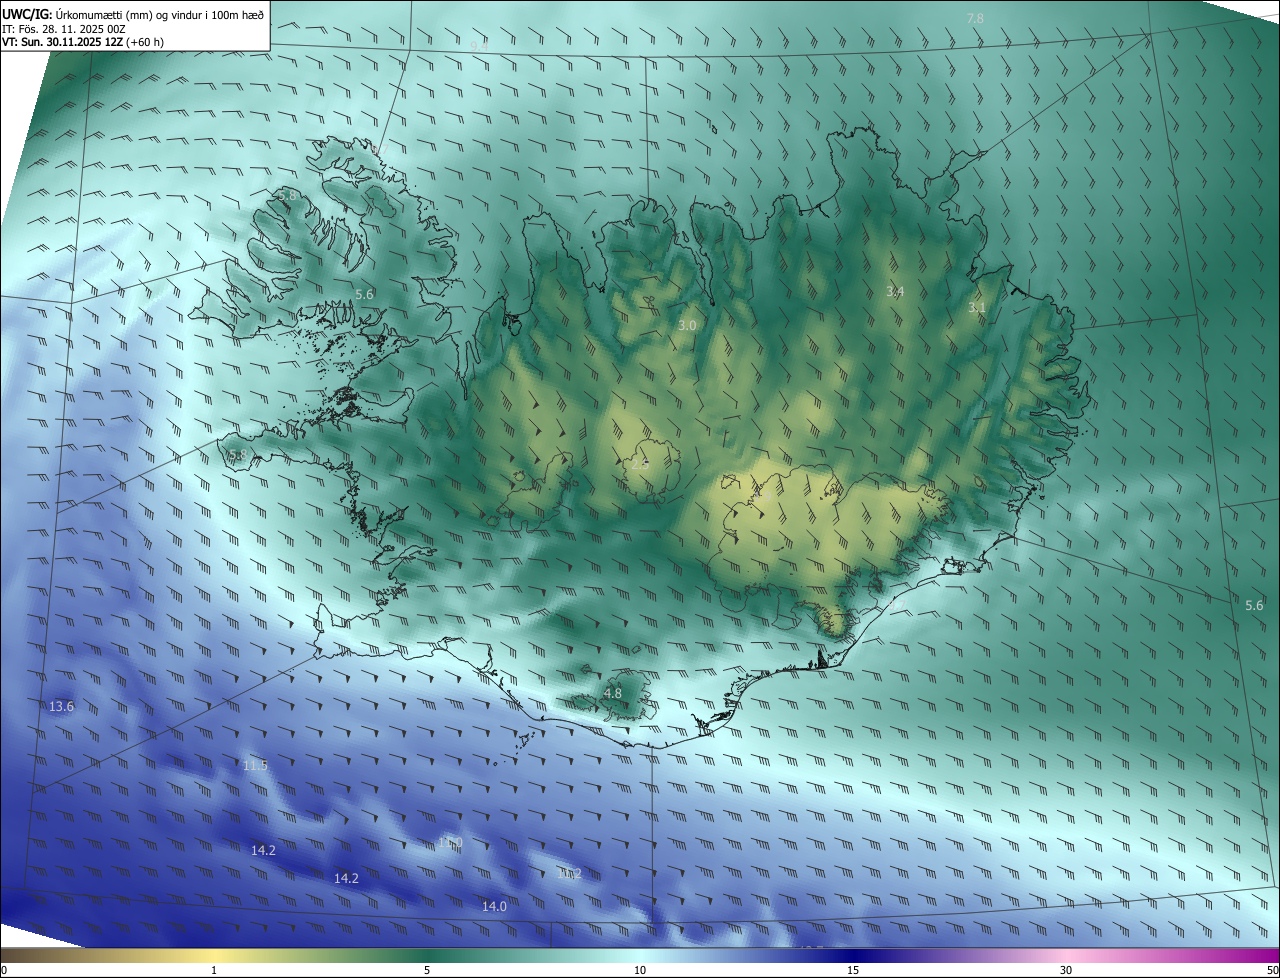Click the tick label 15 on the color scale
The height and width of the screenshot is (978, 1280).
(x=853, y=971)
